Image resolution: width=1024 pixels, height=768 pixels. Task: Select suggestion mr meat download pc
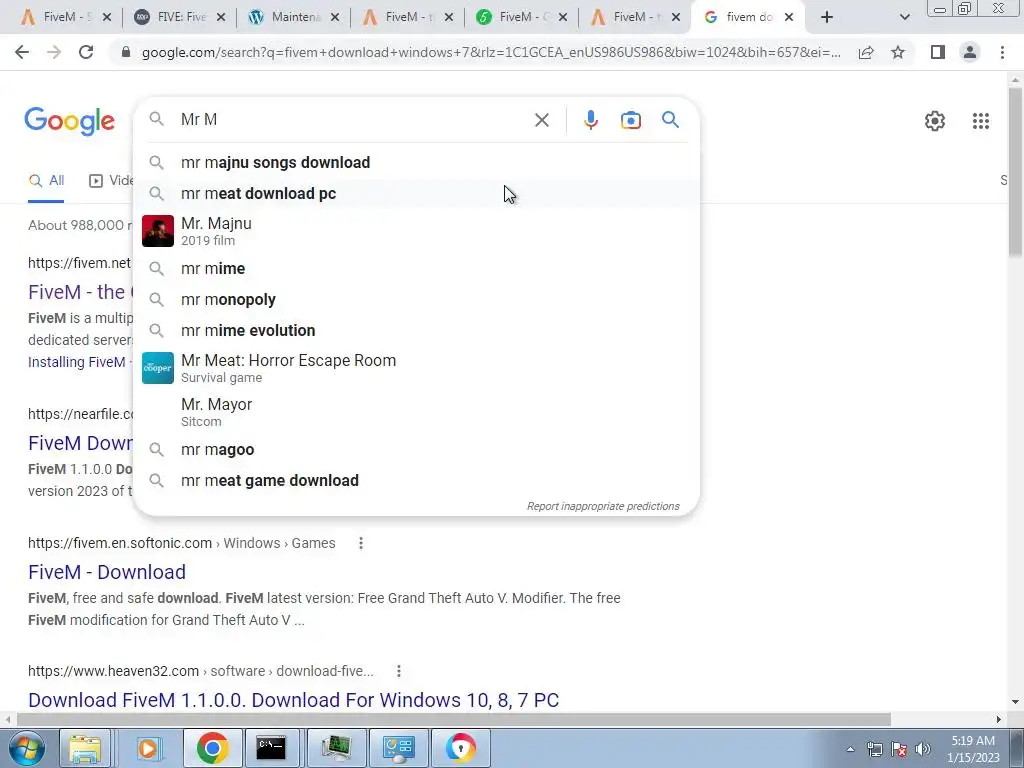tap(416, 193)
